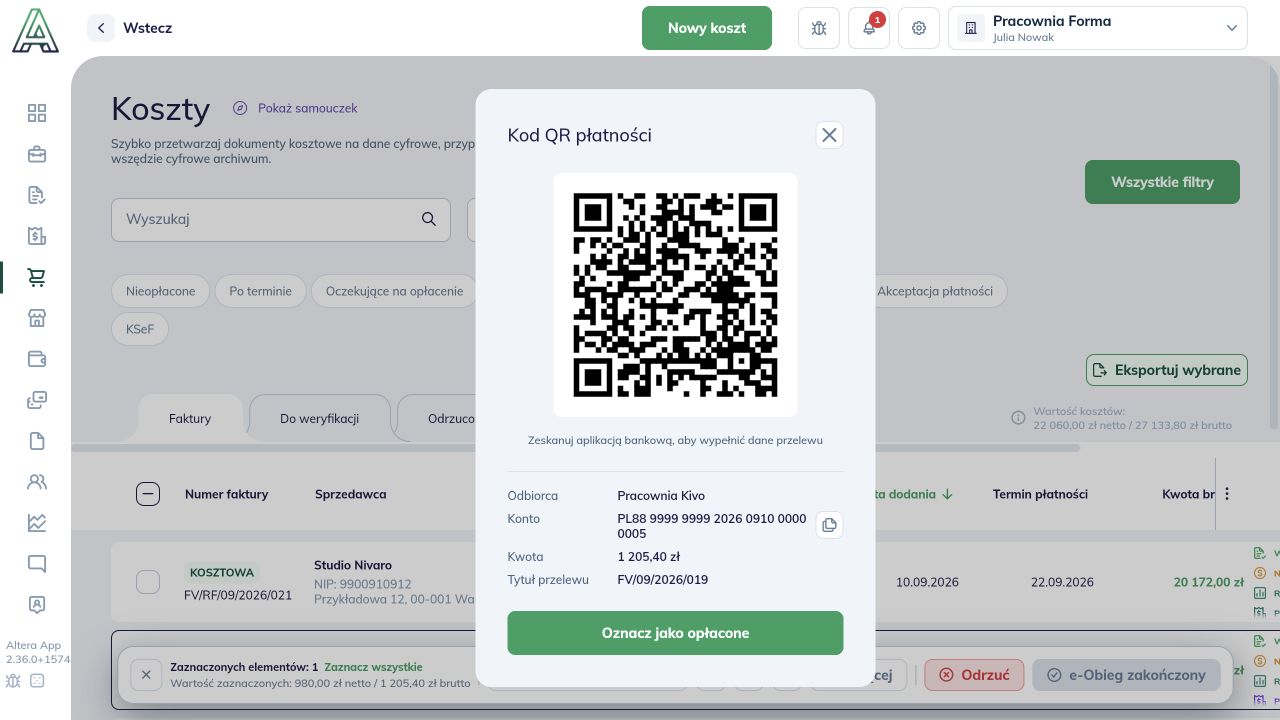1280x720 pixels.
Task: Open contractors people icon in sidebar
Action: click(x=37, y=482)
